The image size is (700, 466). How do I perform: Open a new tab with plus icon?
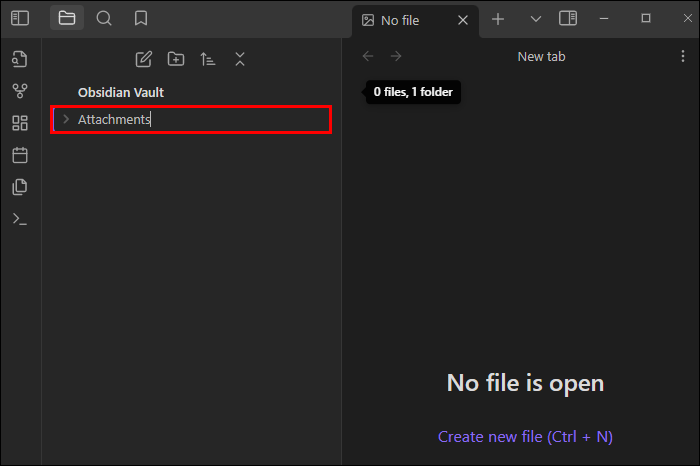pos(498,19)
